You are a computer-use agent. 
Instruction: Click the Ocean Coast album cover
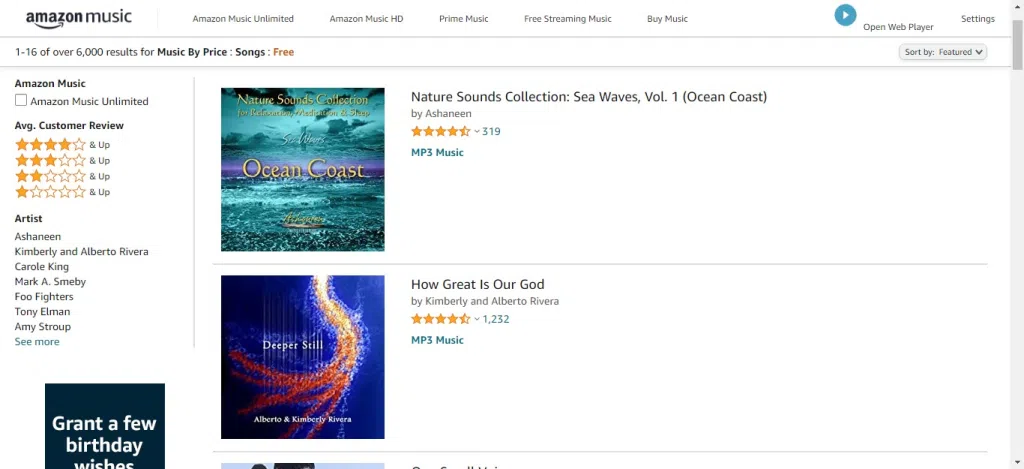[302, 169]
